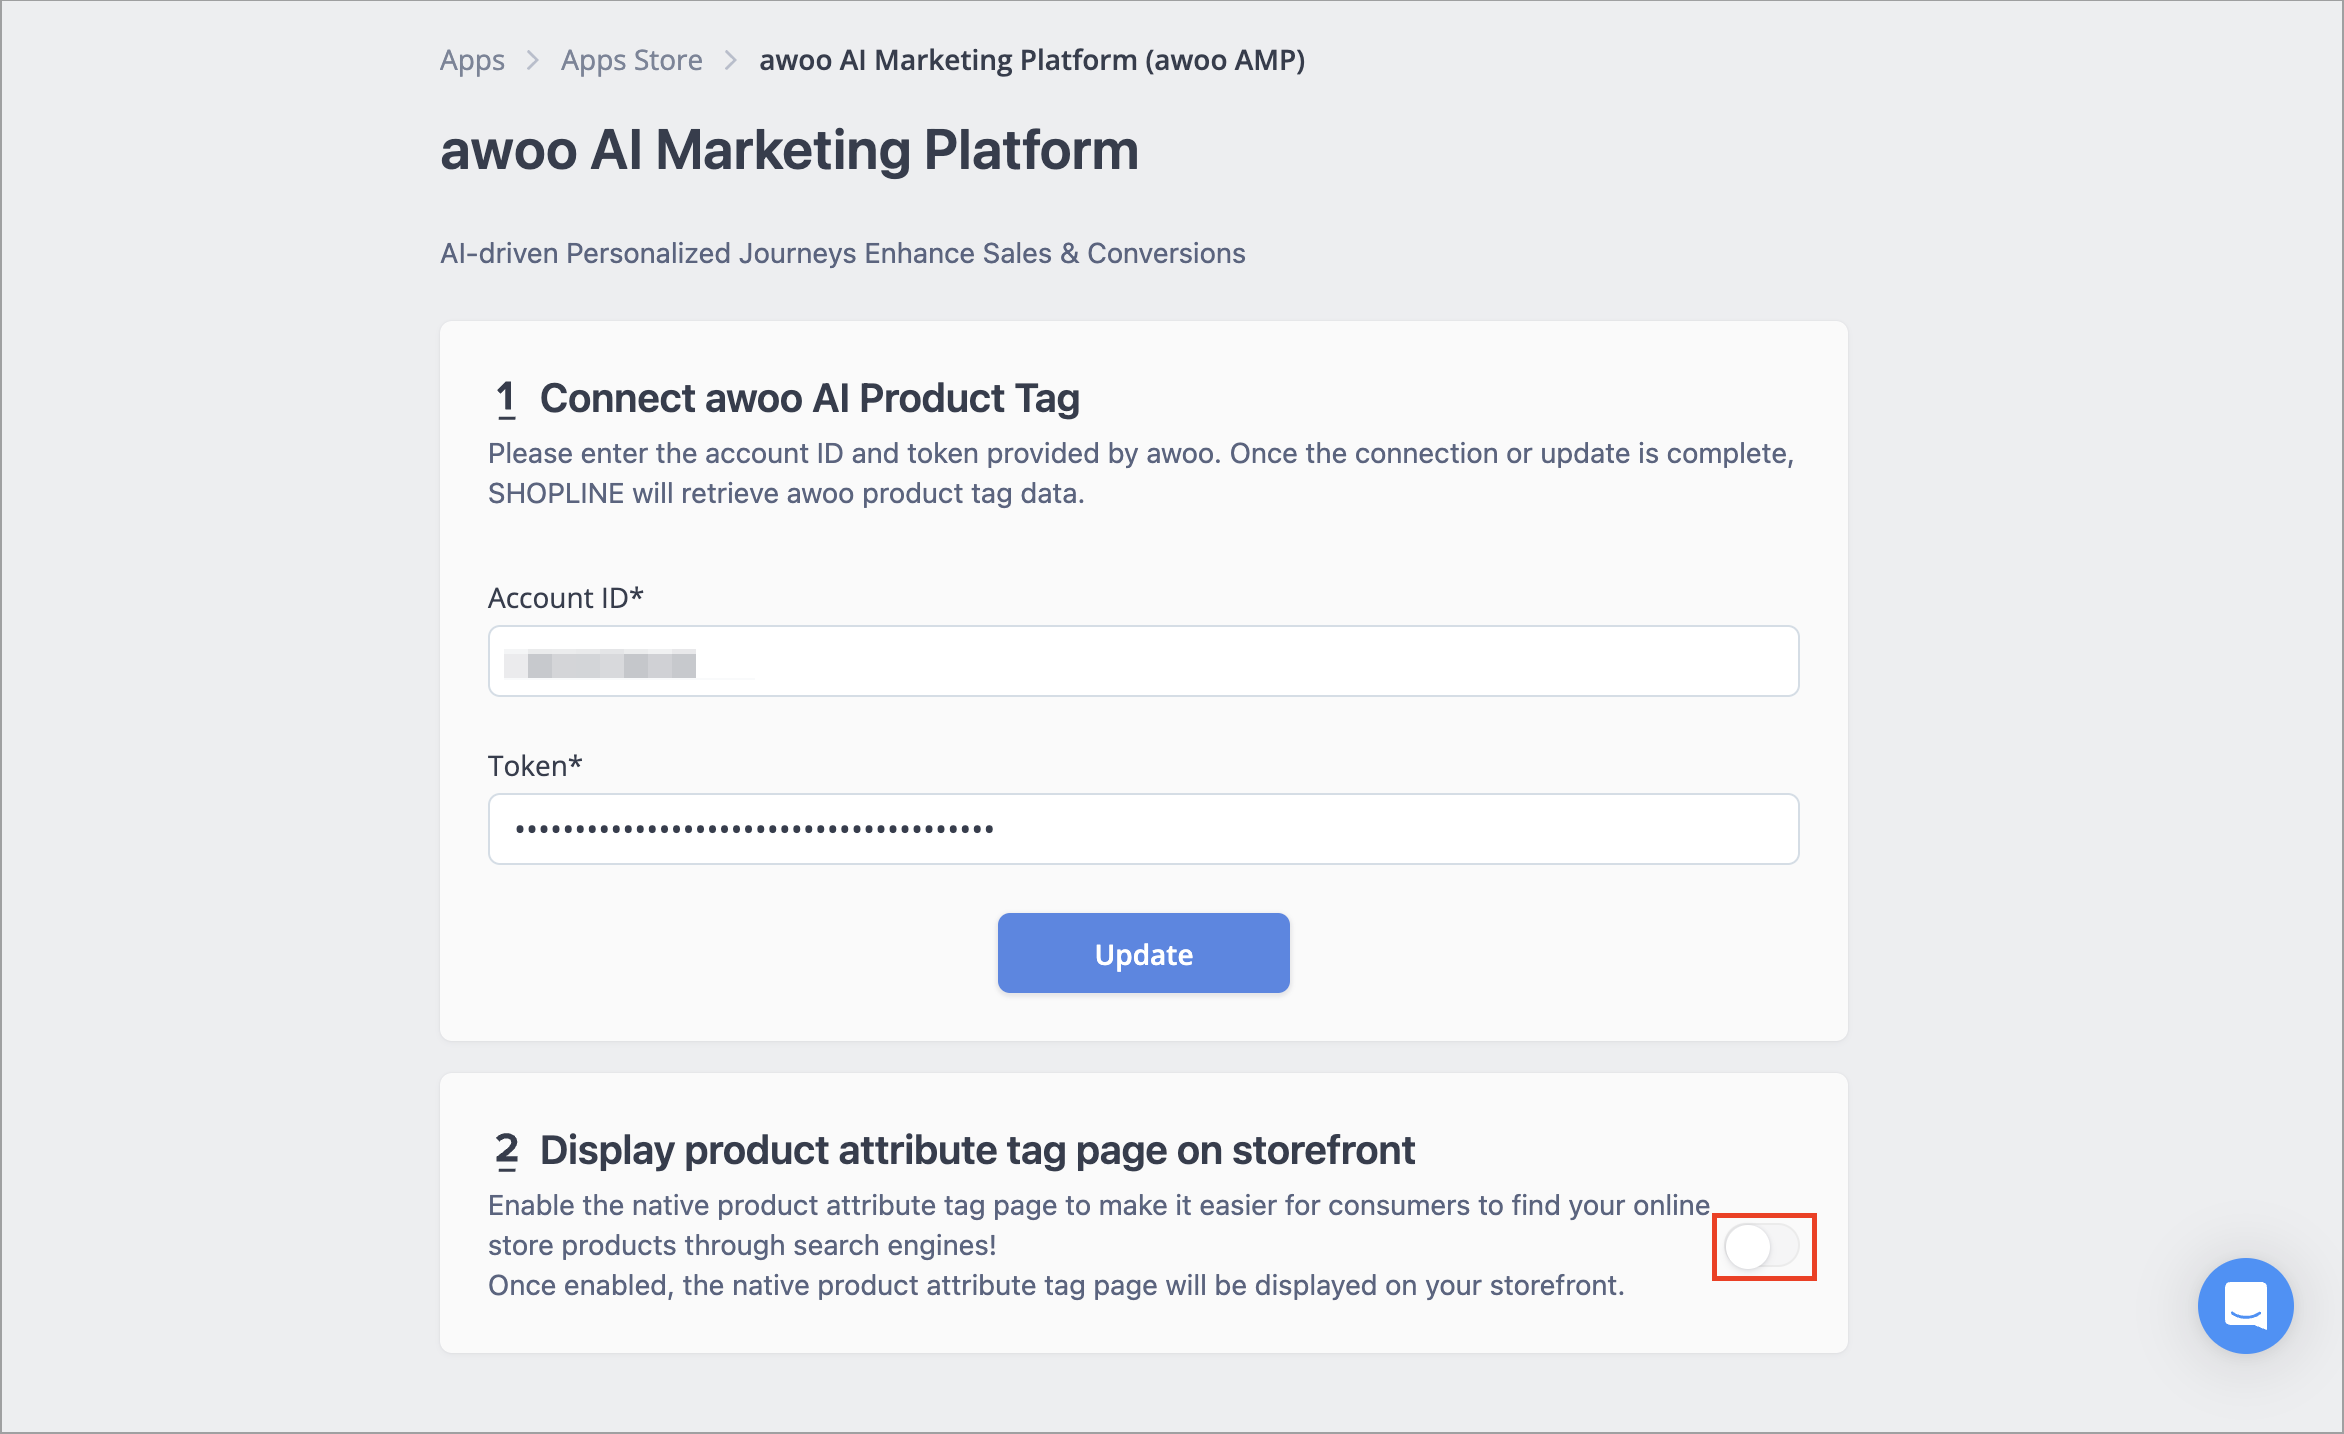The height and width of the screenshot is (1434, 2344).
Task: Open Apps Store breadcrumb link
Action: coord(632,60)
